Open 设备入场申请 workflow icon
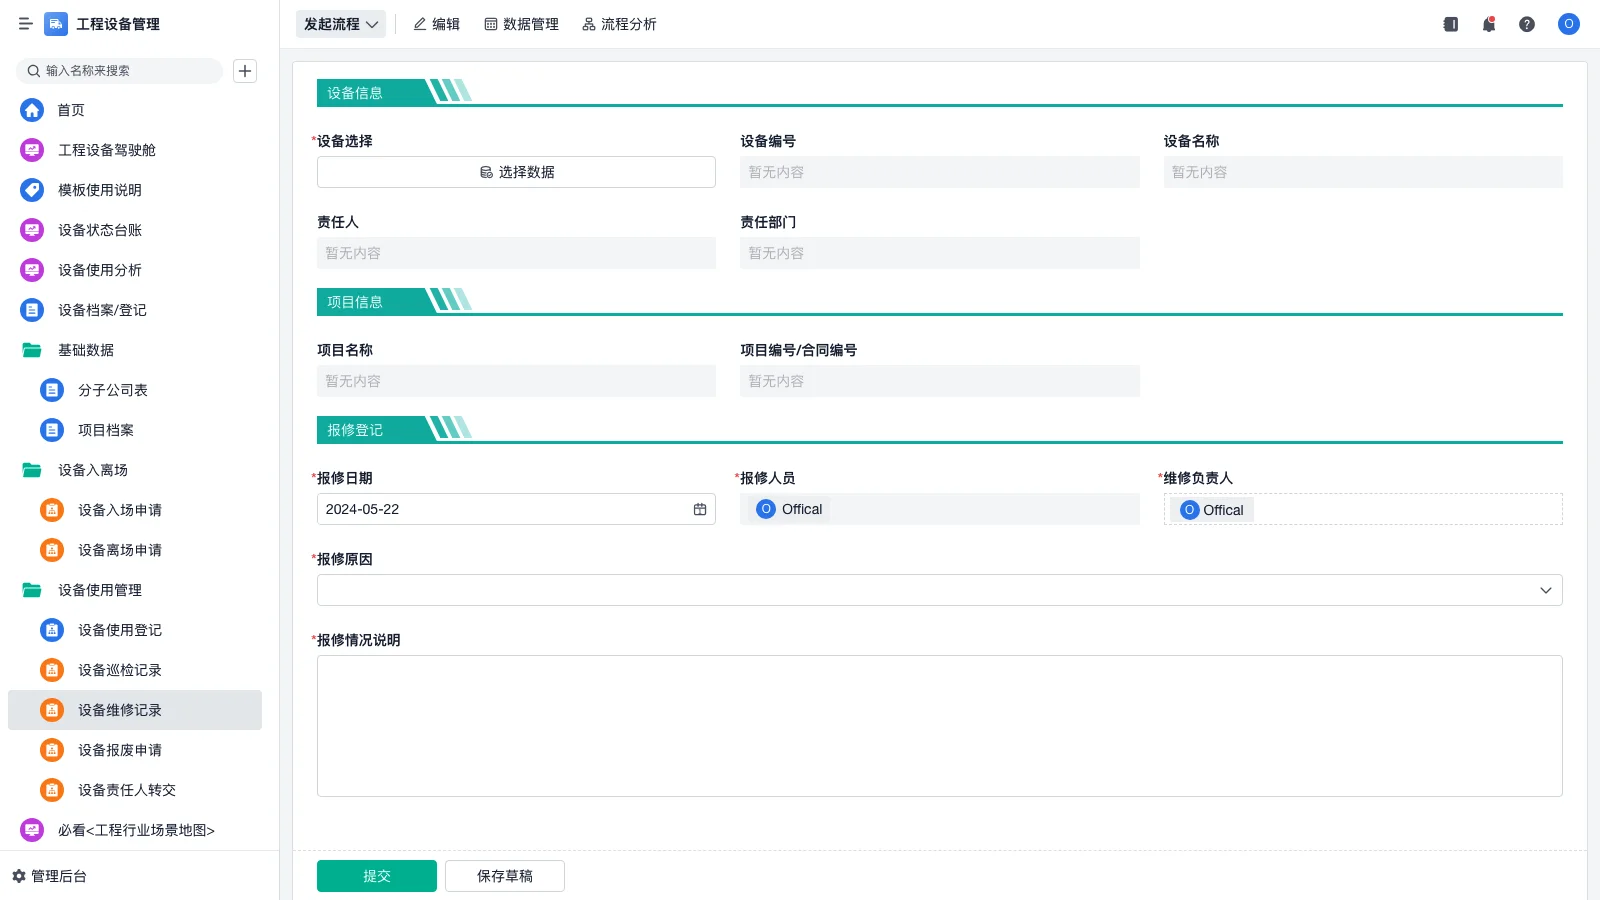This screenshot has height=900, width=1600. [52, 510]
